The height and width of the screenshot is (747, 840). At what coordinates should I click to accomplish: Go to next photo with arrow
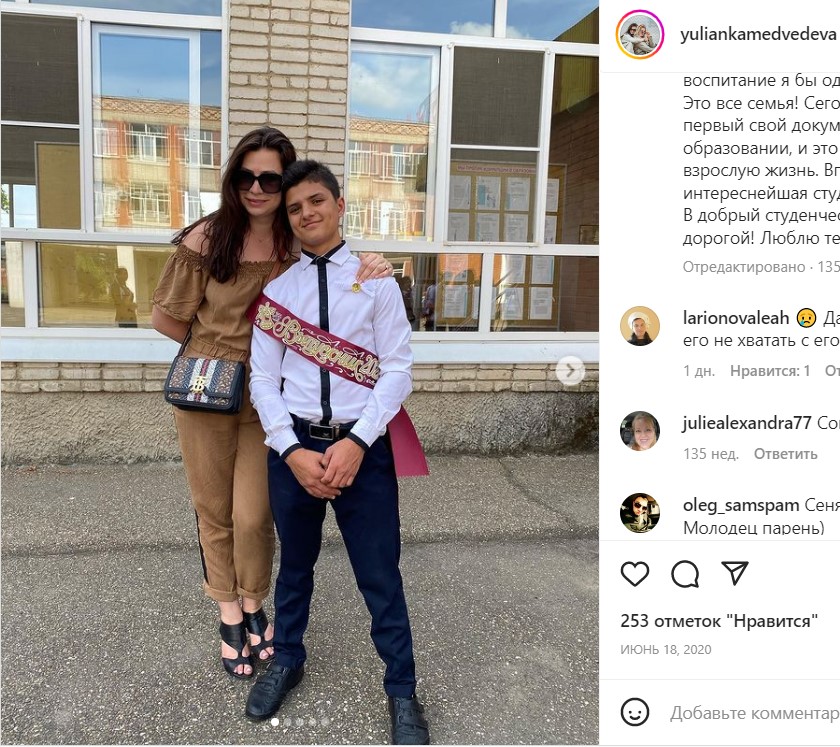click(x=570, y=370)
